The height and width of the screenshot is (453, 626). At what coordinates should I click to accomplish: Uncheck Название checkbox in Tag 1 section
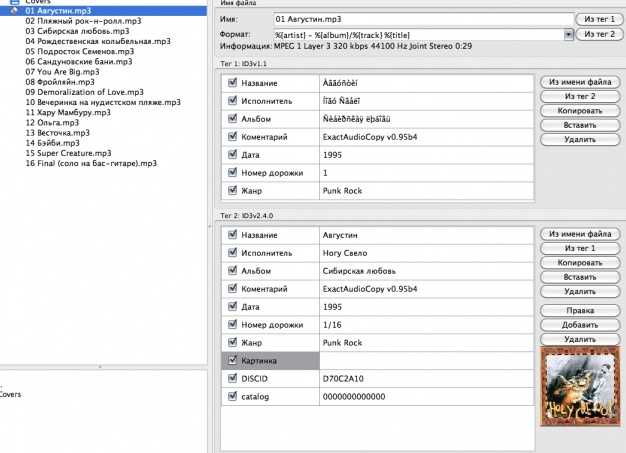(232, 82)
